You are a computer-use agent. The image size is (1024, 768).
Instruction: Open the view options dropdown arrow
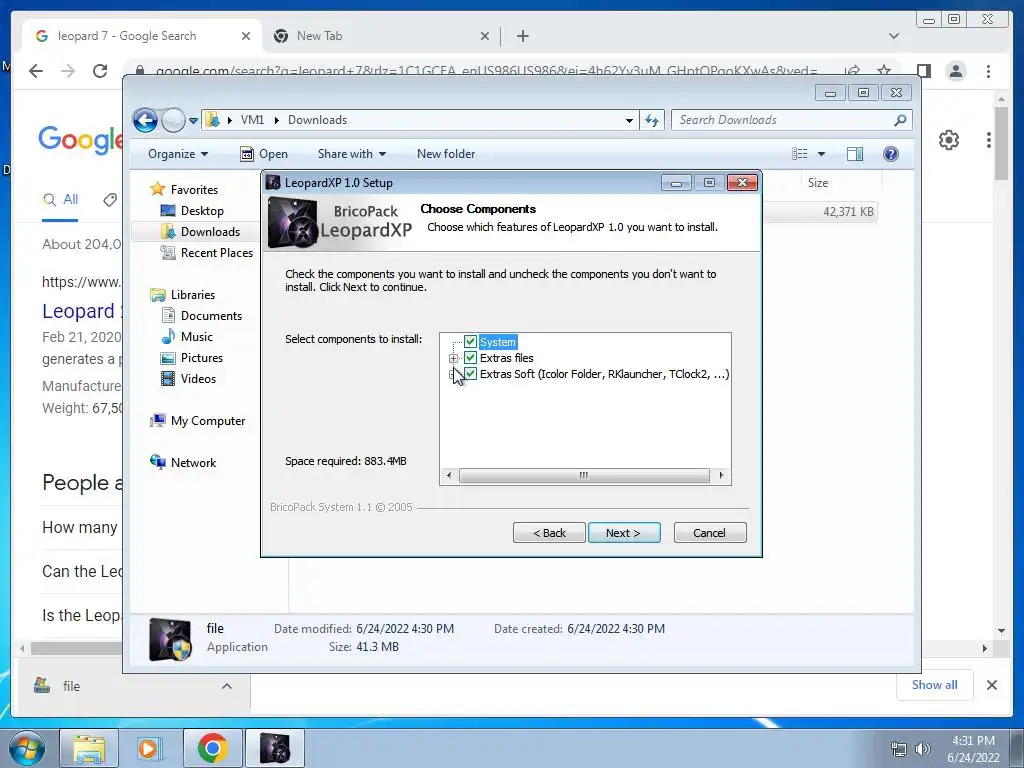(822, 154)
